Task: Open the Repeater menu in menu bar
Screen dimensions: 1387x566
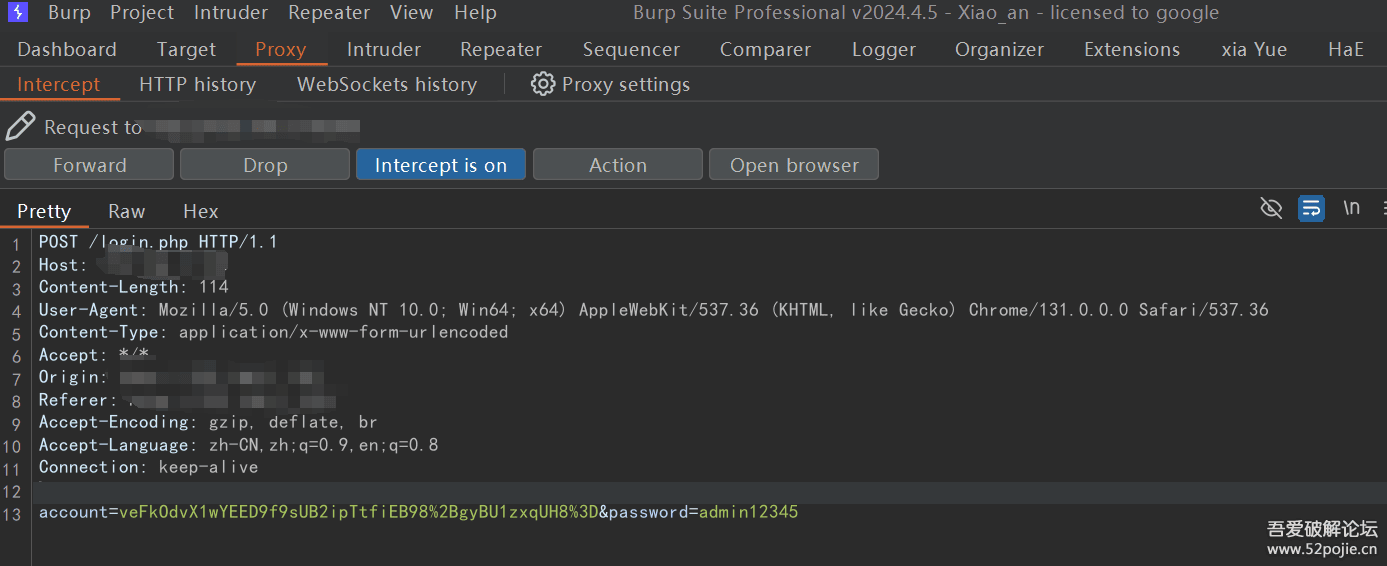Action: [x=329, y=13]
